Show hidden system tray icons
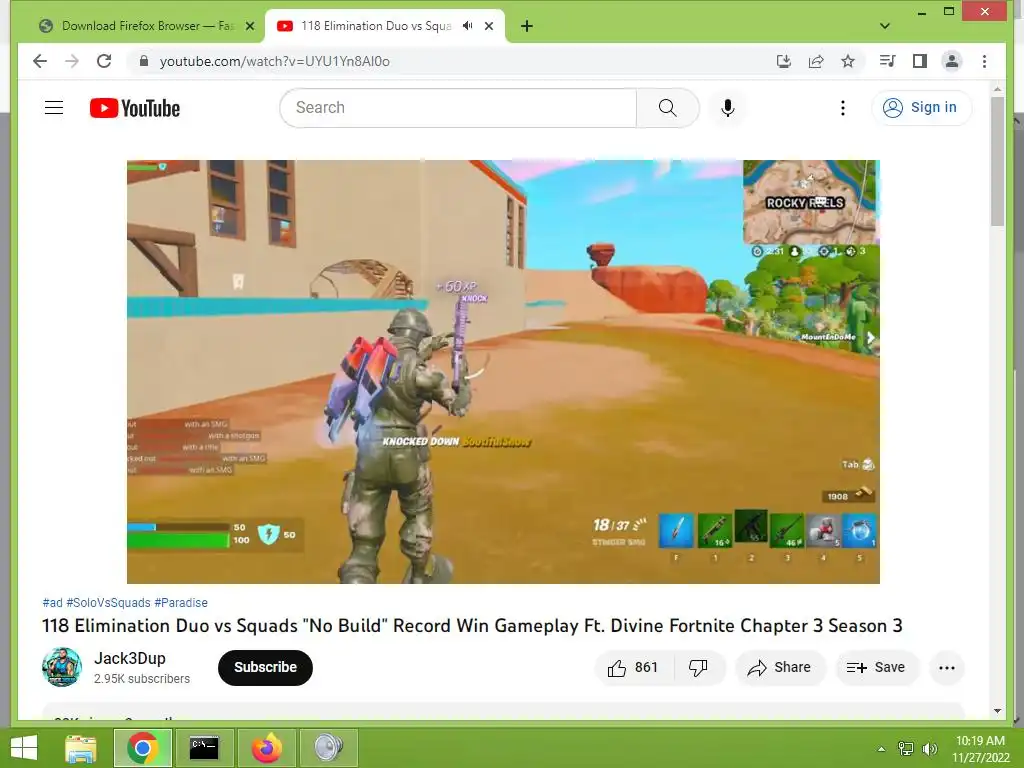Viewport: 1024px width, 768px height. point(881,749)
